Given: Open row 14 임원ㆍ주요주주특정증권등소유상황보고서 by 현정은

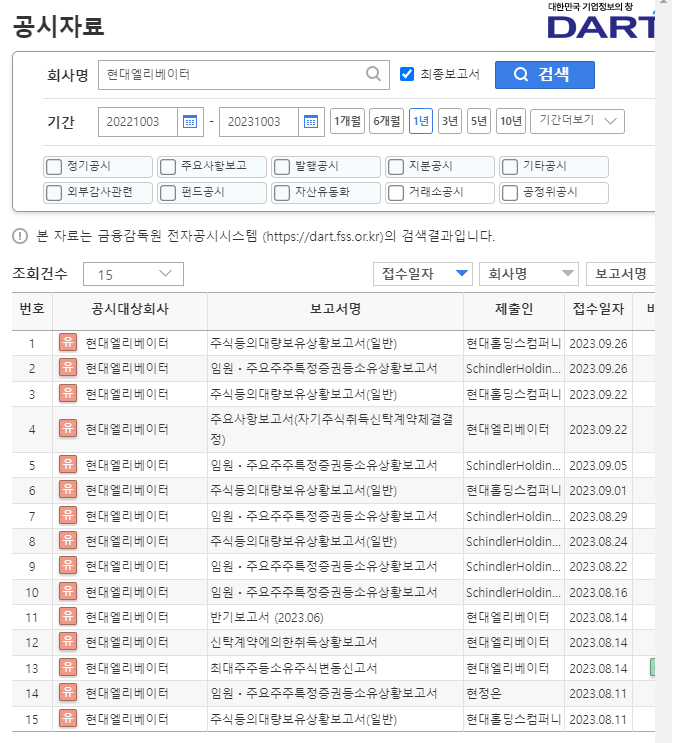Looking at the screenshot, I should [324, 693].
